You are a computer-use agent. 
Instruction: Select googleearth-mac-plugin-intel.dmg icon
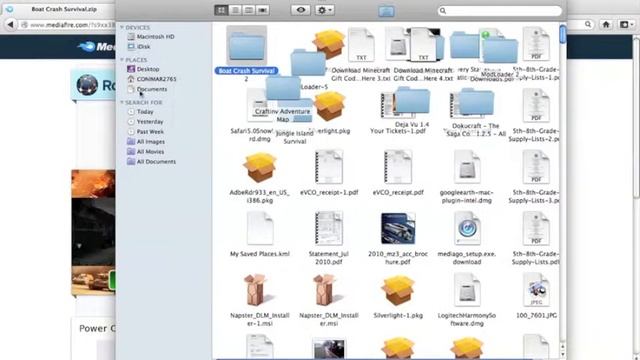467,167
